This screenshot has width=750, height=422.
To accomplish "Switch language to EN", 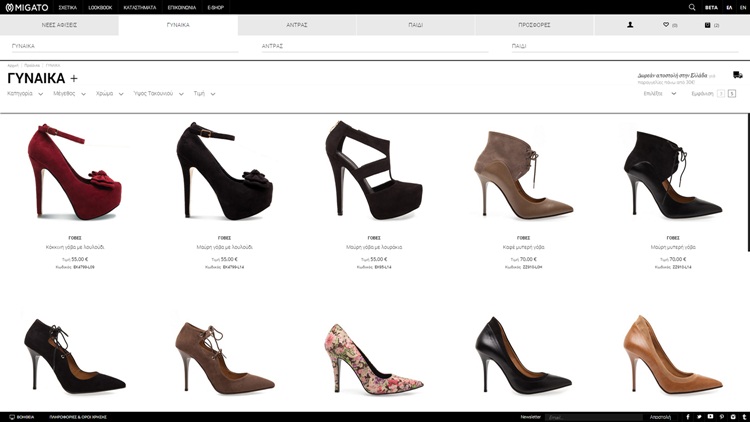I will click(x=742, y=7).
